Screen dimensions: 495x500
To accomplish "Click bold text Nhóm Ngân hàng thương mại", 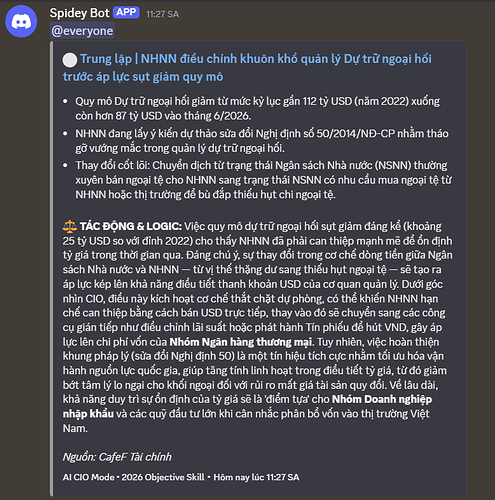I will tap(241, 342).
